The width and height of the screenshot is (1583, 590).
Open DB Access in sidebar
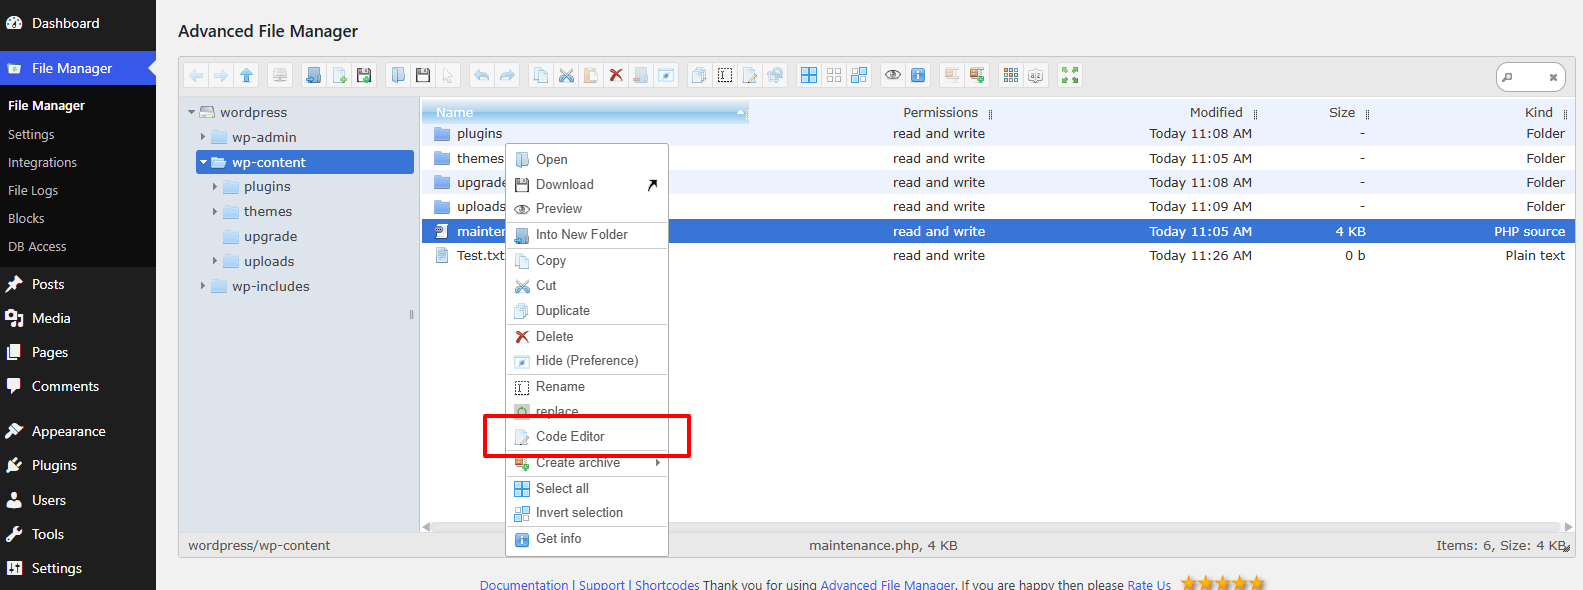coord(37,246)
